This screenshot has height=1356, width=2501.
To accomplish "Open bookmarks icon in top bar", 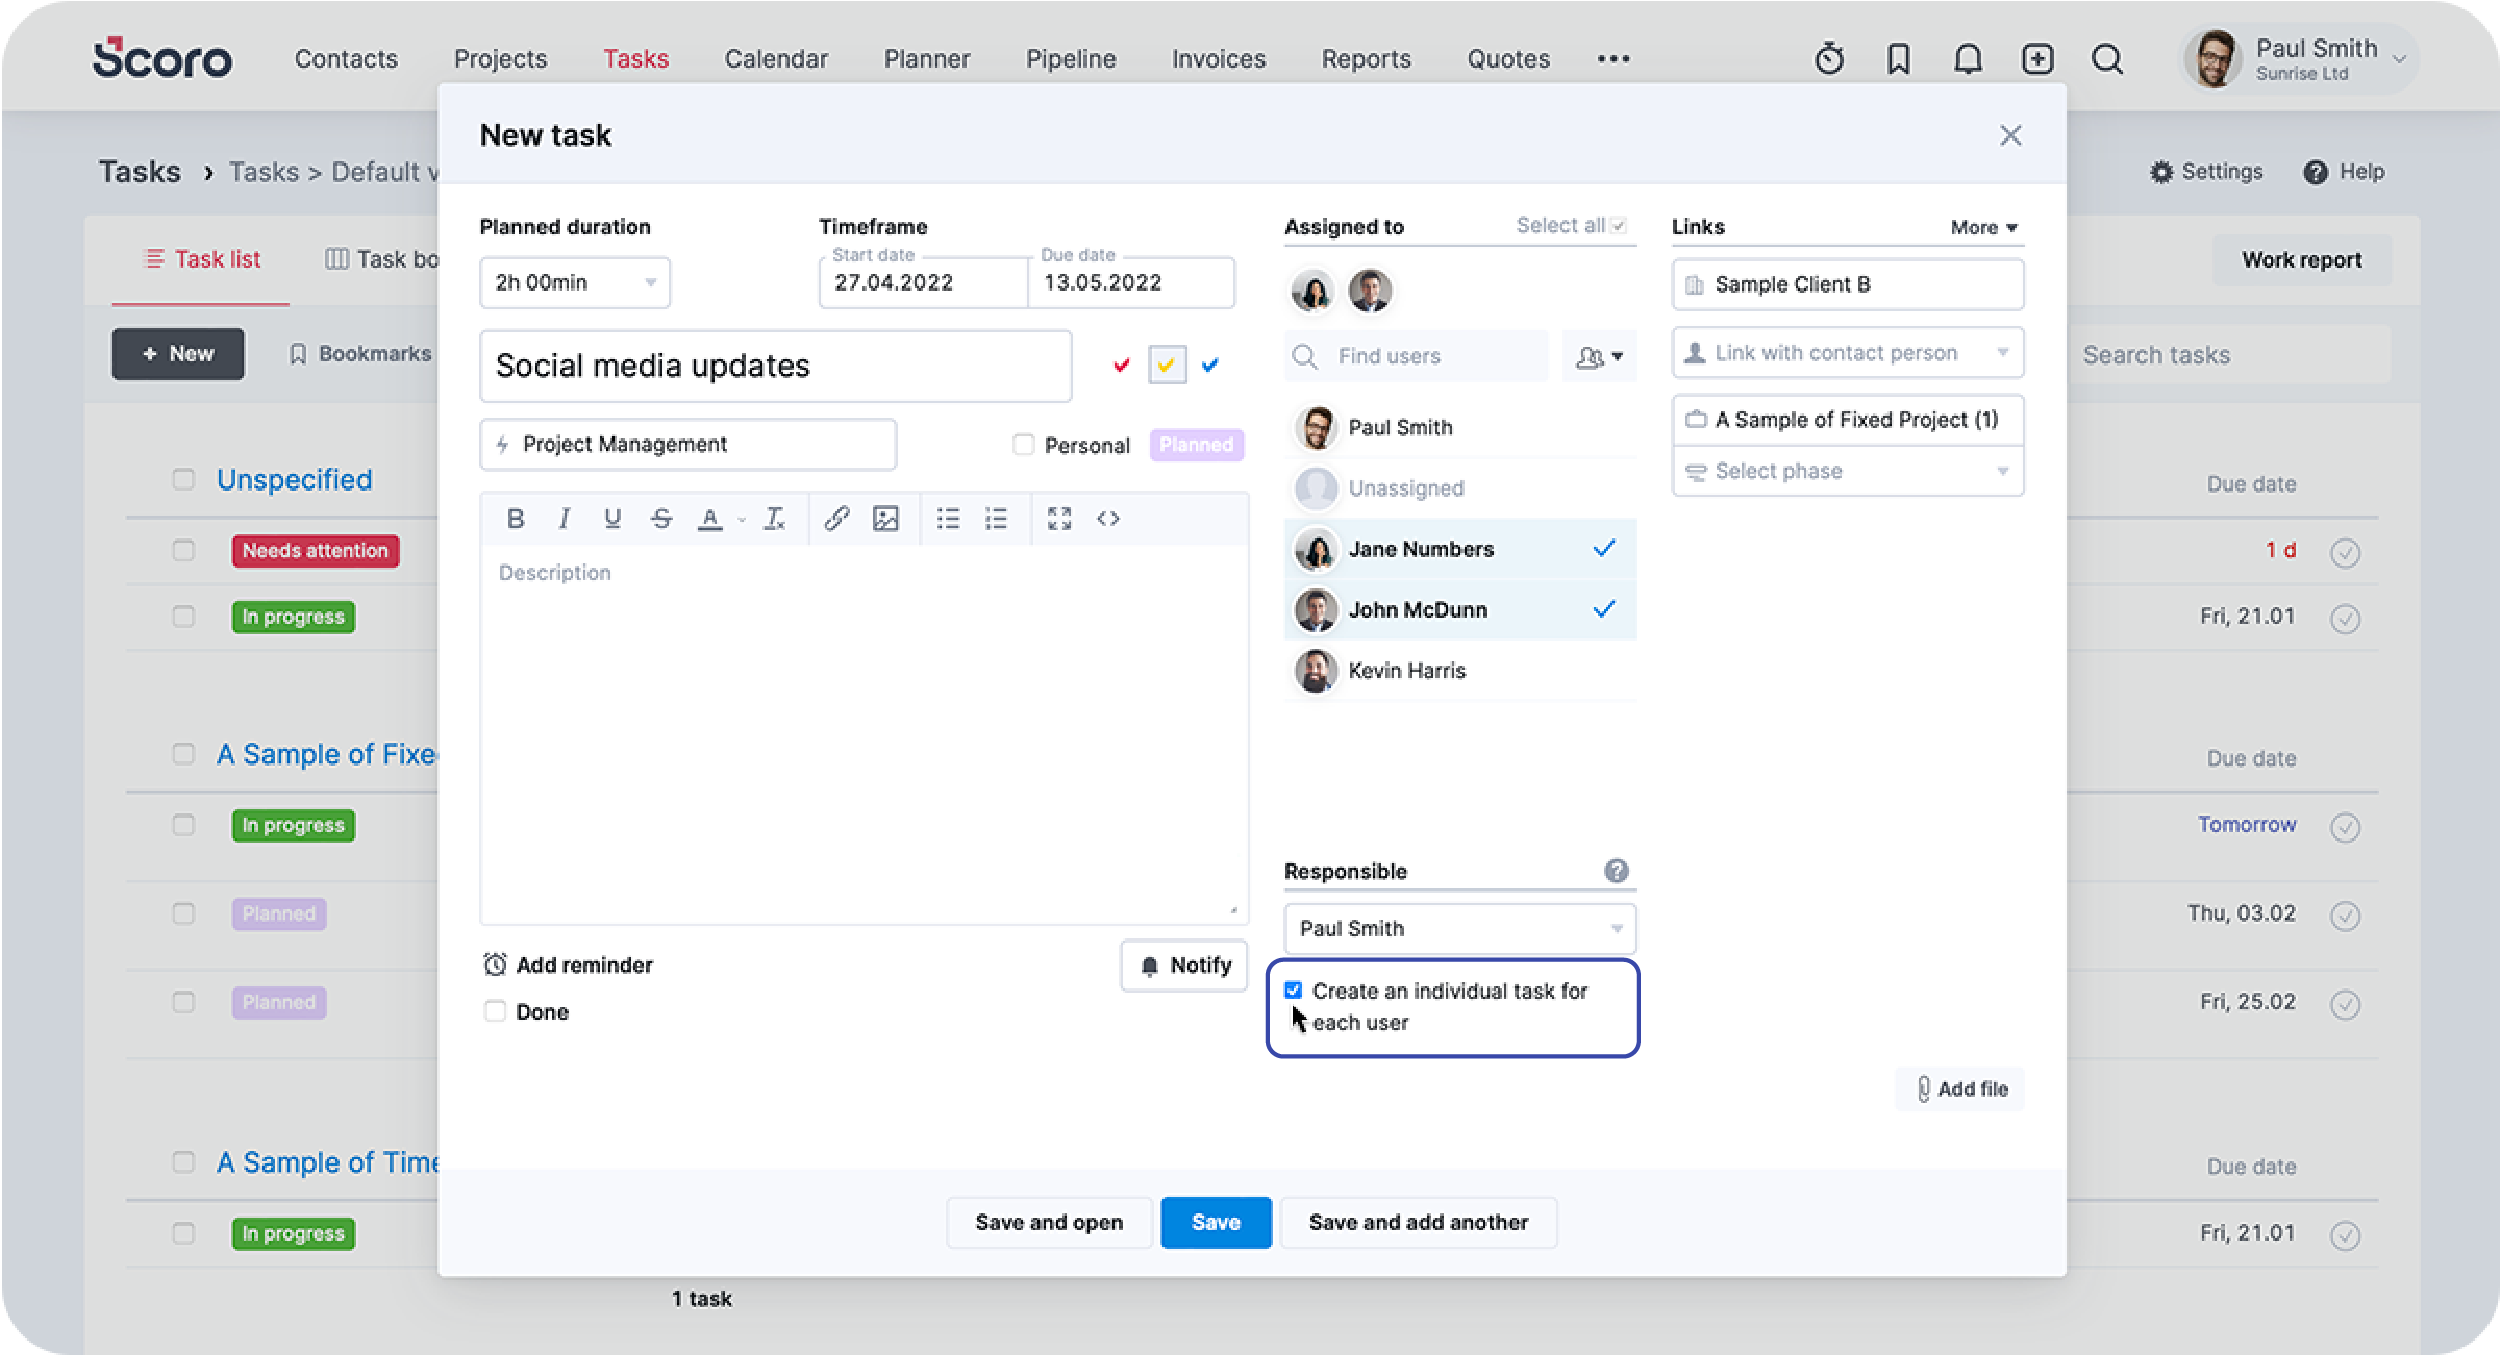I will tap(1898, 59).
